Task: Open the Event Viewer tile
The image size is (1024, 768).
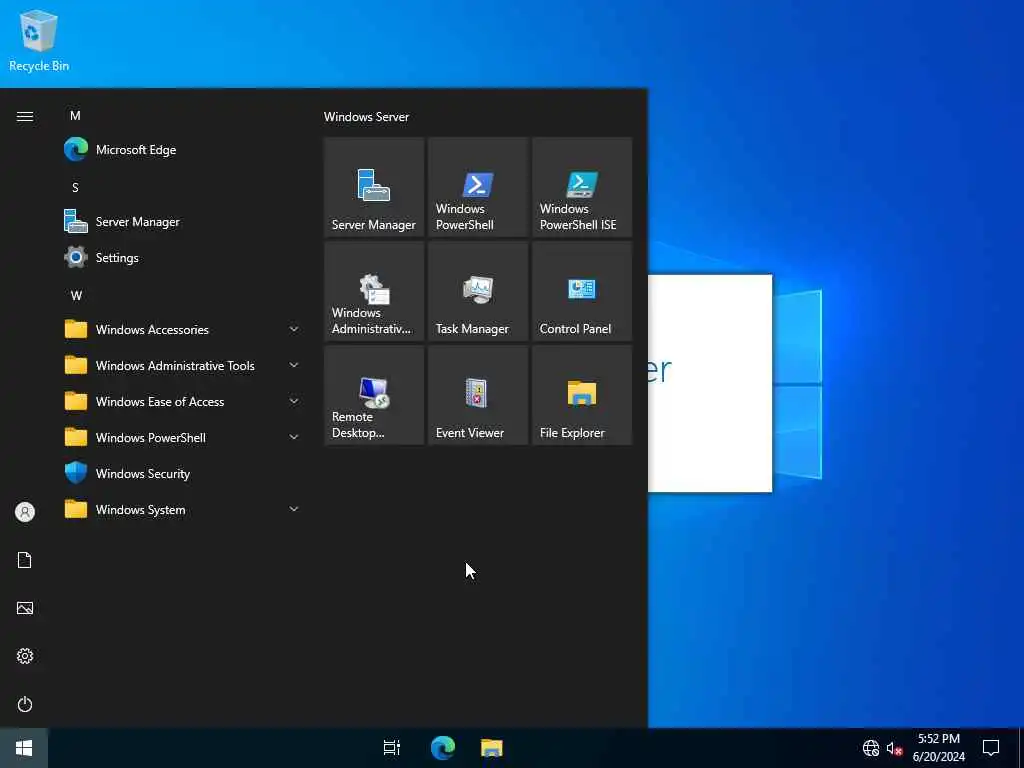Action: [x=478, y=395]
